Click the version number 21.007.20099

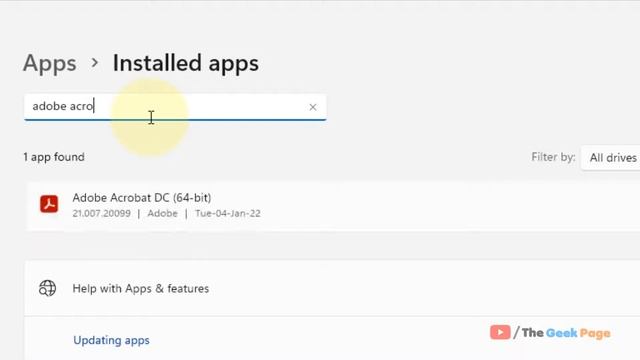click(102, 213)
